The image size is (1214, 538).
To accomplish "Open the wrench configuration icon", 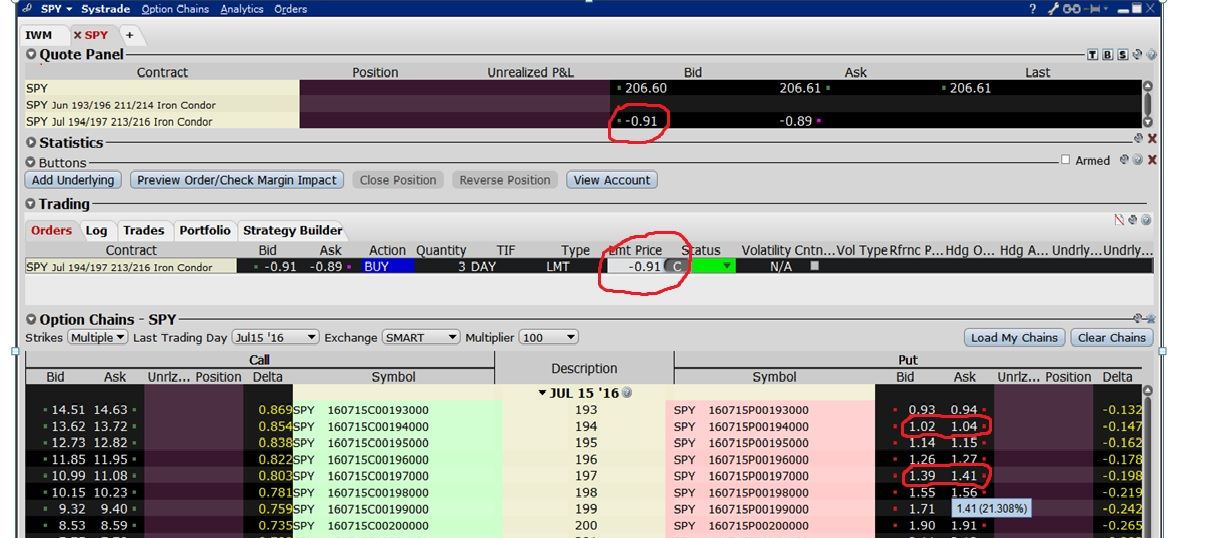I will (1053, 9).
